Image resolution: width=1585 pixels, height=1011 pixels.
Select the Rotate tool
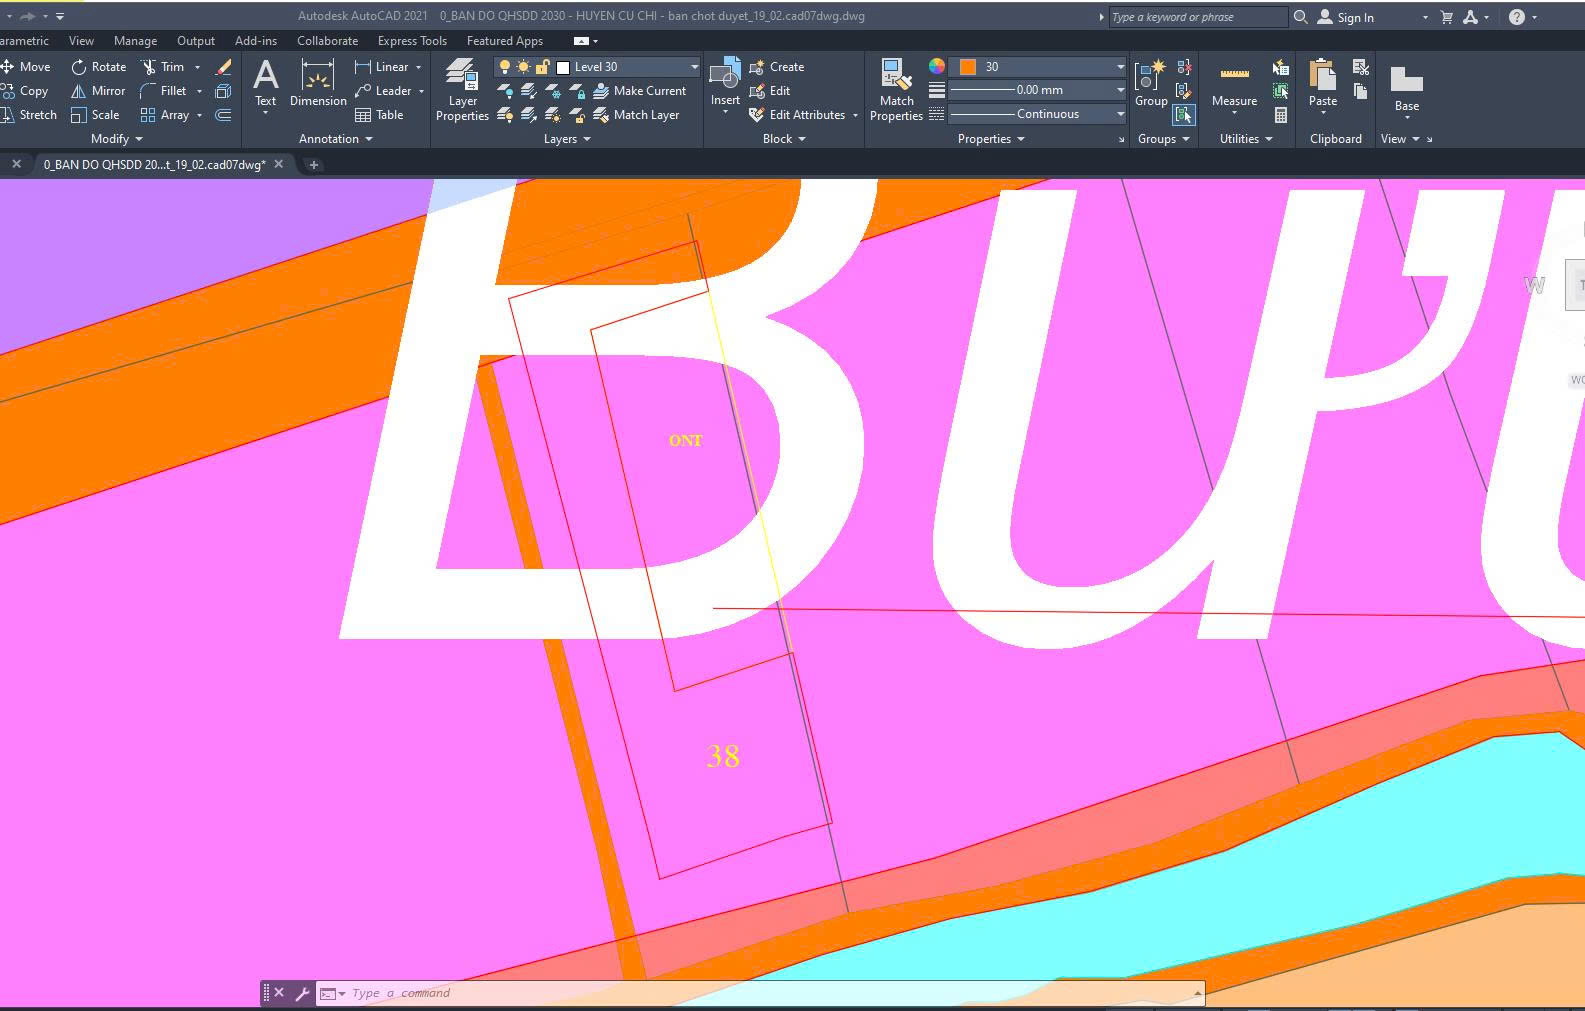click(x=98, y=67)
